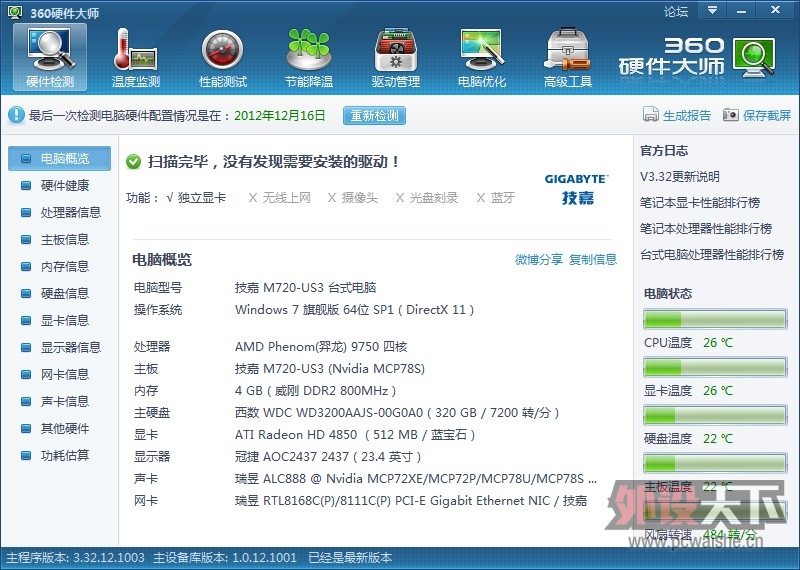Click the 保存截屏 camera icon
Image resolution: width=800 pixels, height=570 pixels.
[730, 115]
